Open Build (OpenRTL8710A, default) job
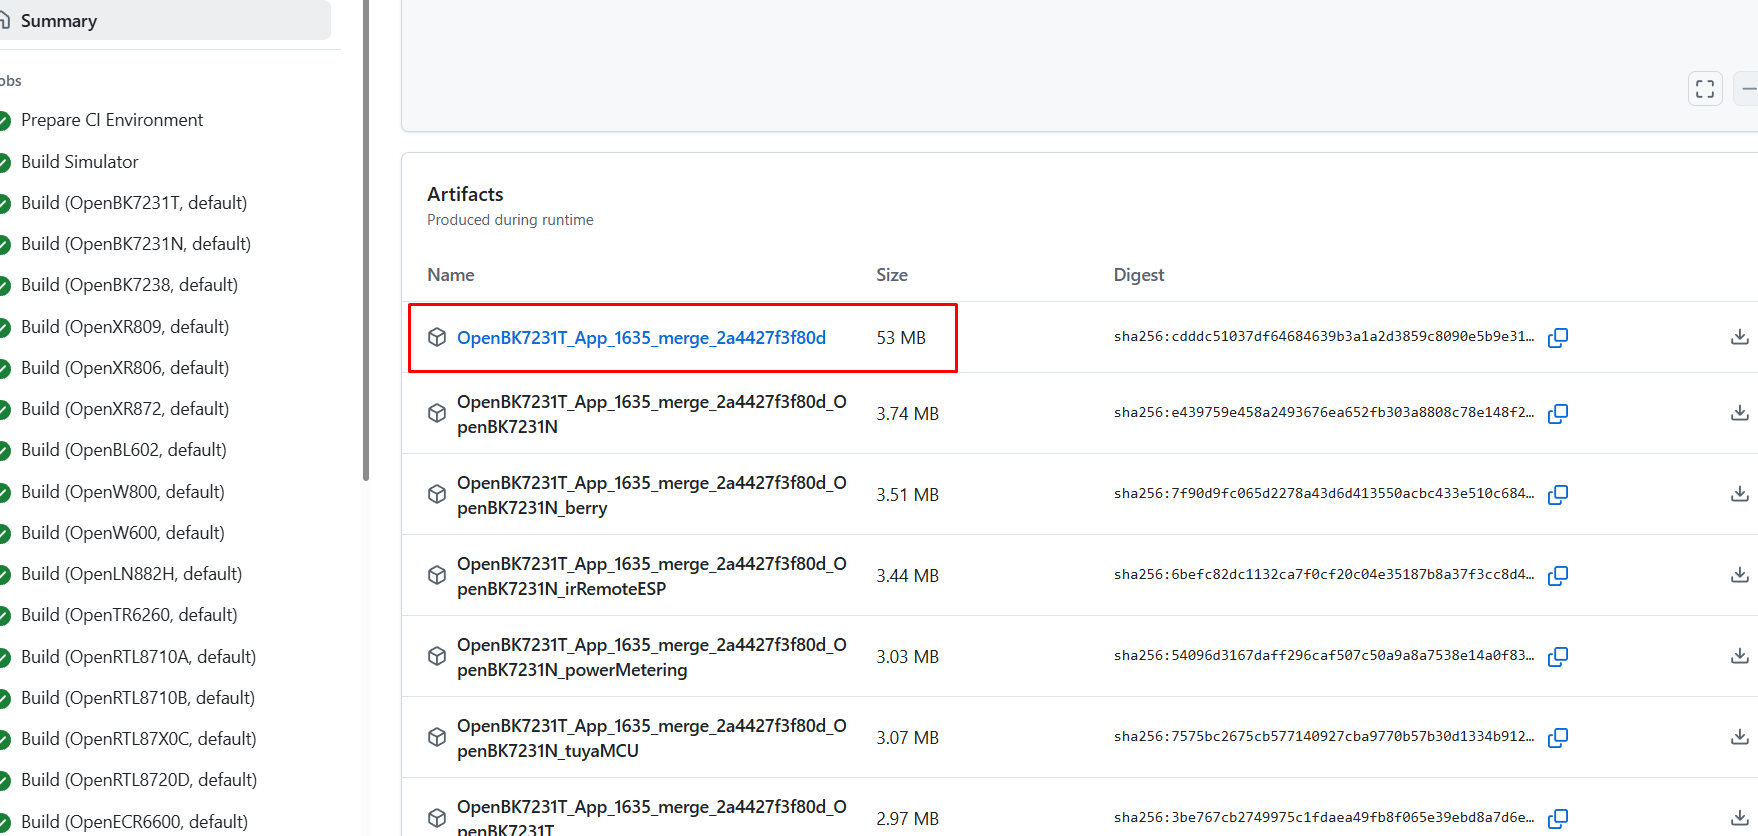Viewport: 1758px width, 836px height. [x=139, y=657]
